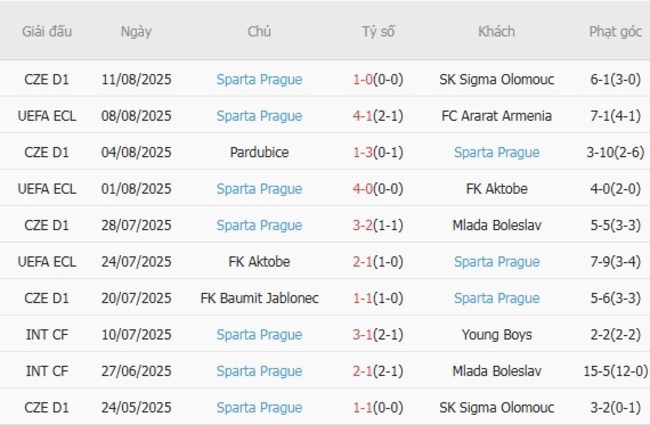Image resolution: width=650 pixels, height=425 pixels.
Task: Click the "Ngày" column header
Action: coord(136,31)
